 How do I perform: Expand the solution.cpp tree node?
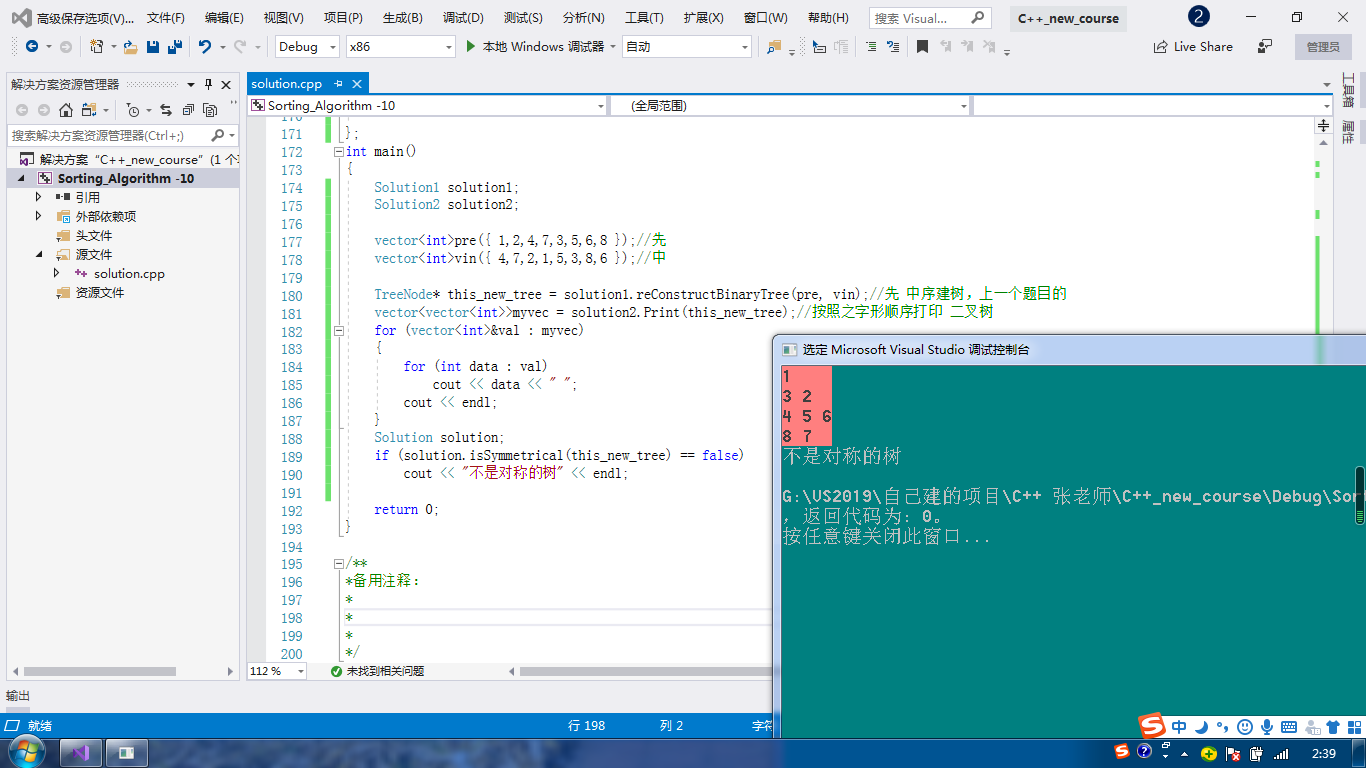57,273
